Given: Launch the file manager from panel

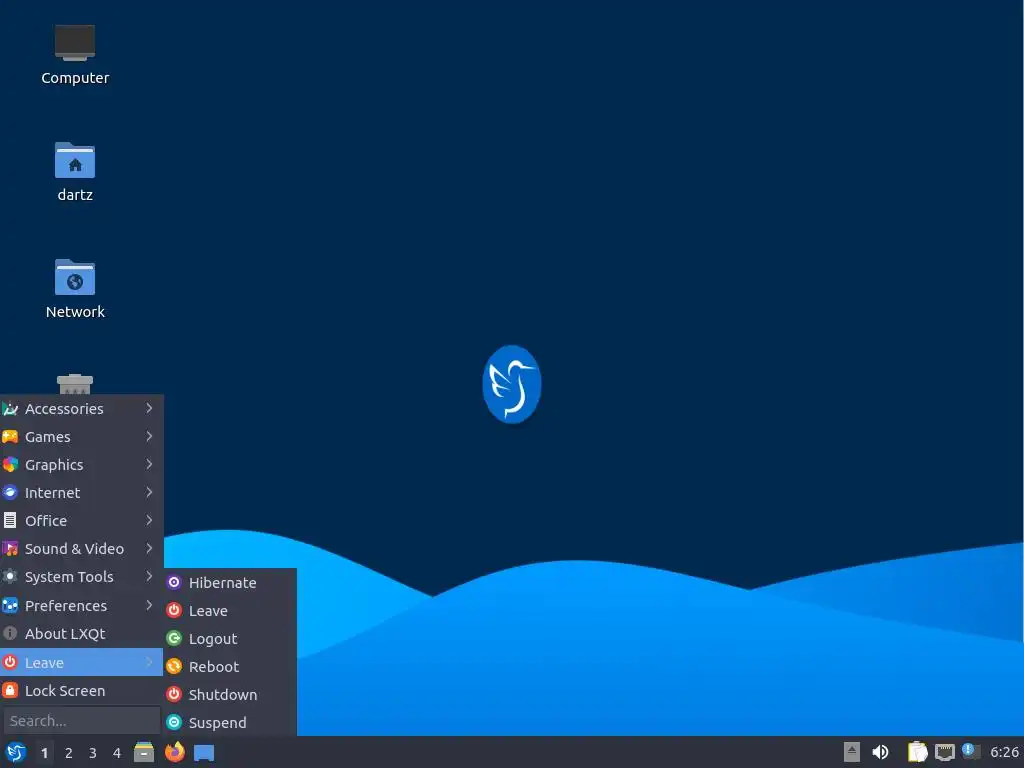Looking at the screenshot, I should 144,752.
